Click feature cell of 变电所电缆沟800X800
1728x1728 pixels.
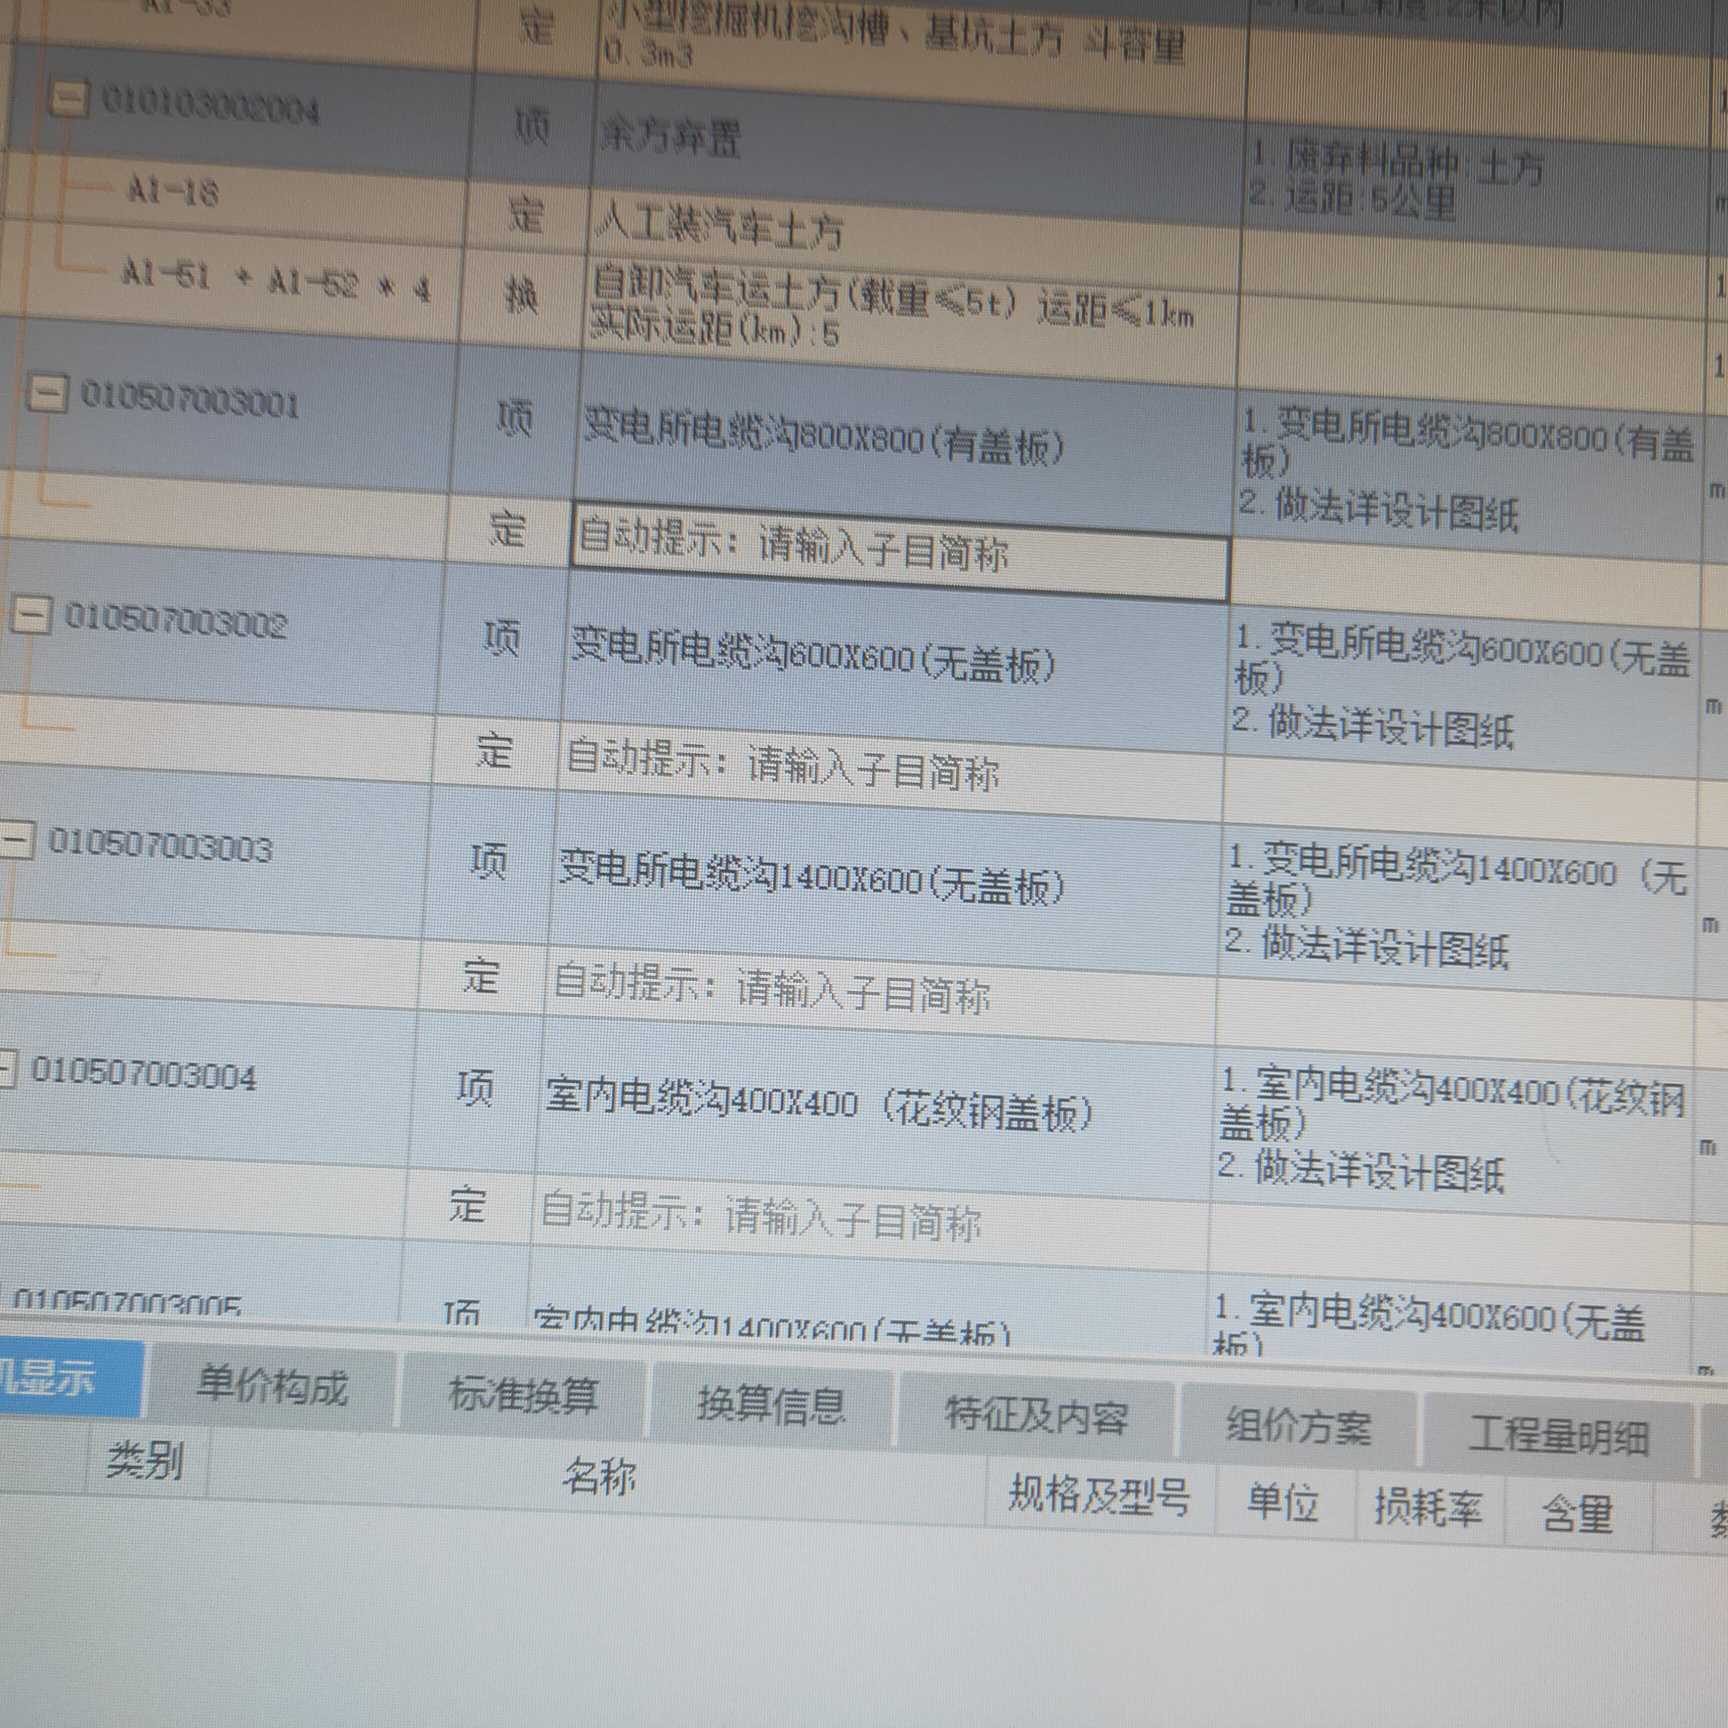[x=1466, y=470]
